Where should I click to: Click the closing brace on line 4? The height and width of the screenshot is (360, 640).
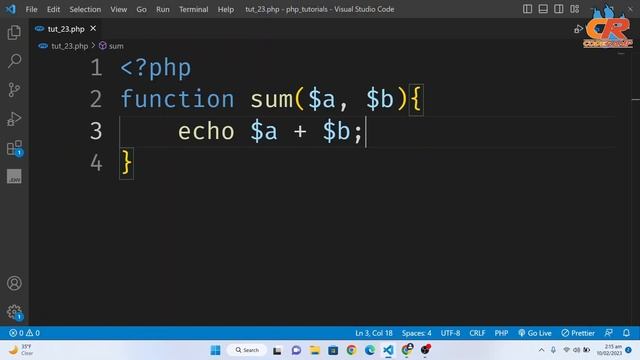click(x=127, y=163)
